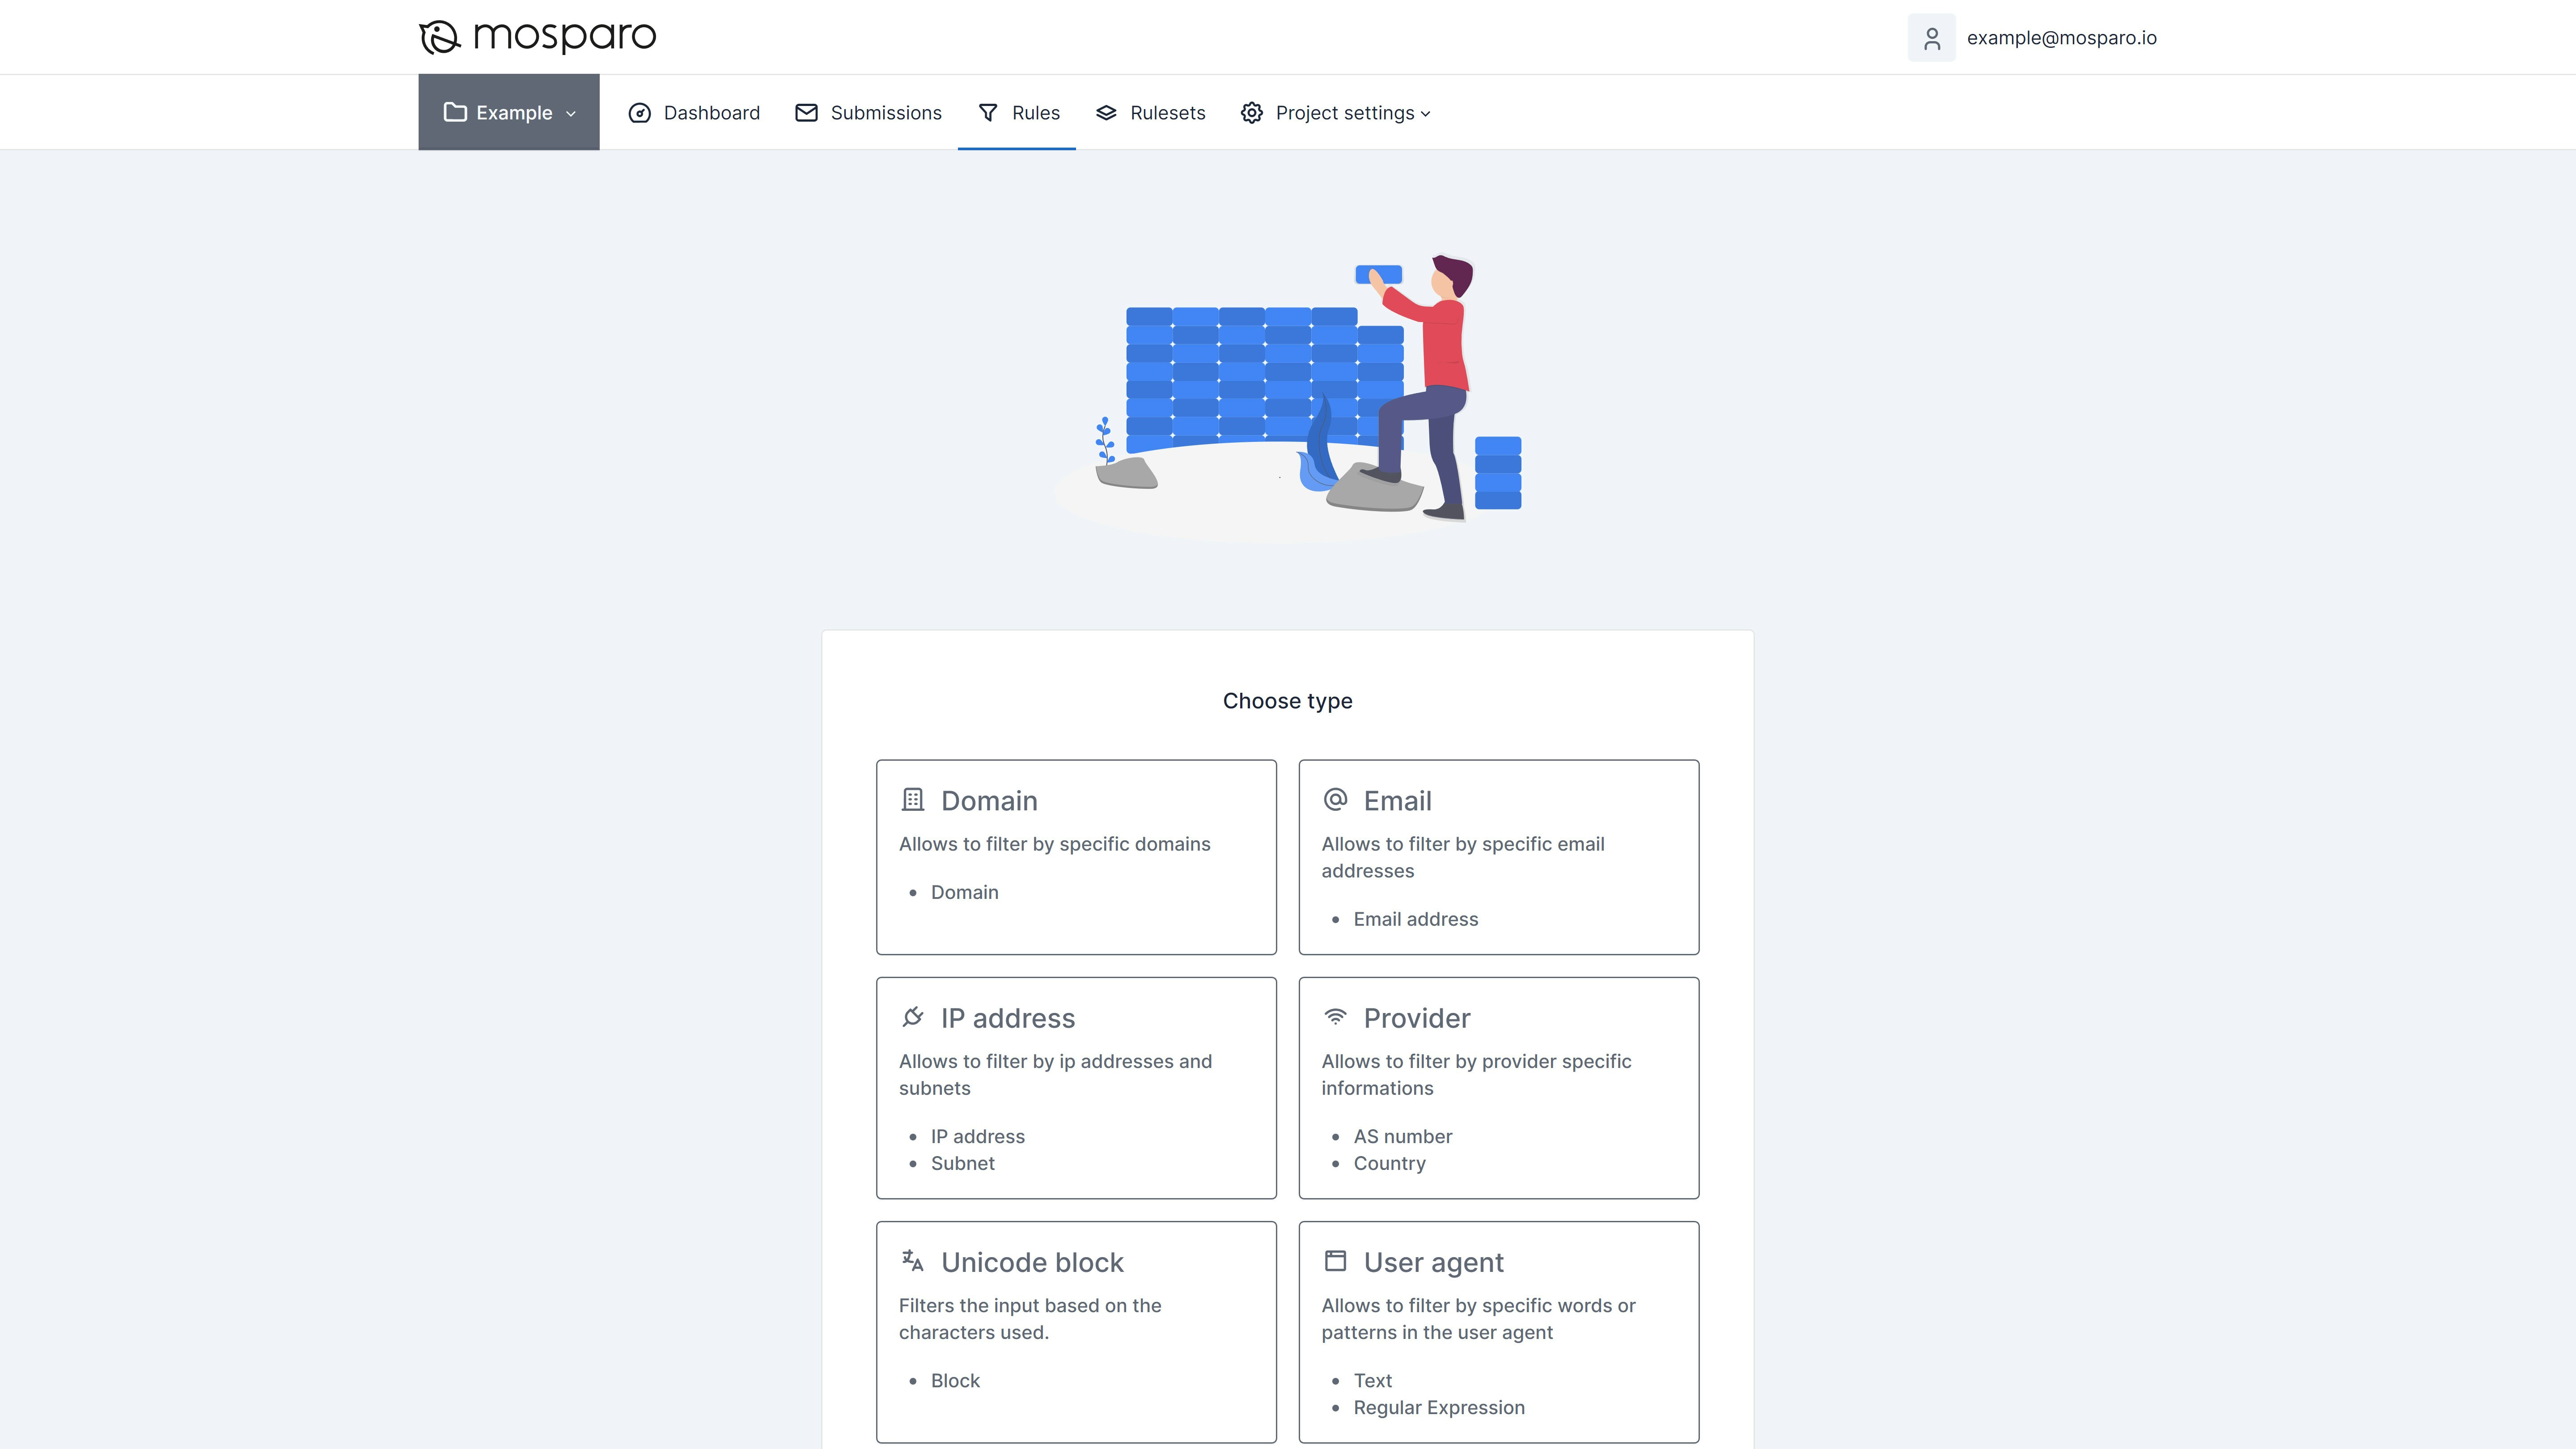Image resolution: width=2576 pixels, height=1449 pixels.
Task: Click the Domain building icon
Action: coord(912,800)
